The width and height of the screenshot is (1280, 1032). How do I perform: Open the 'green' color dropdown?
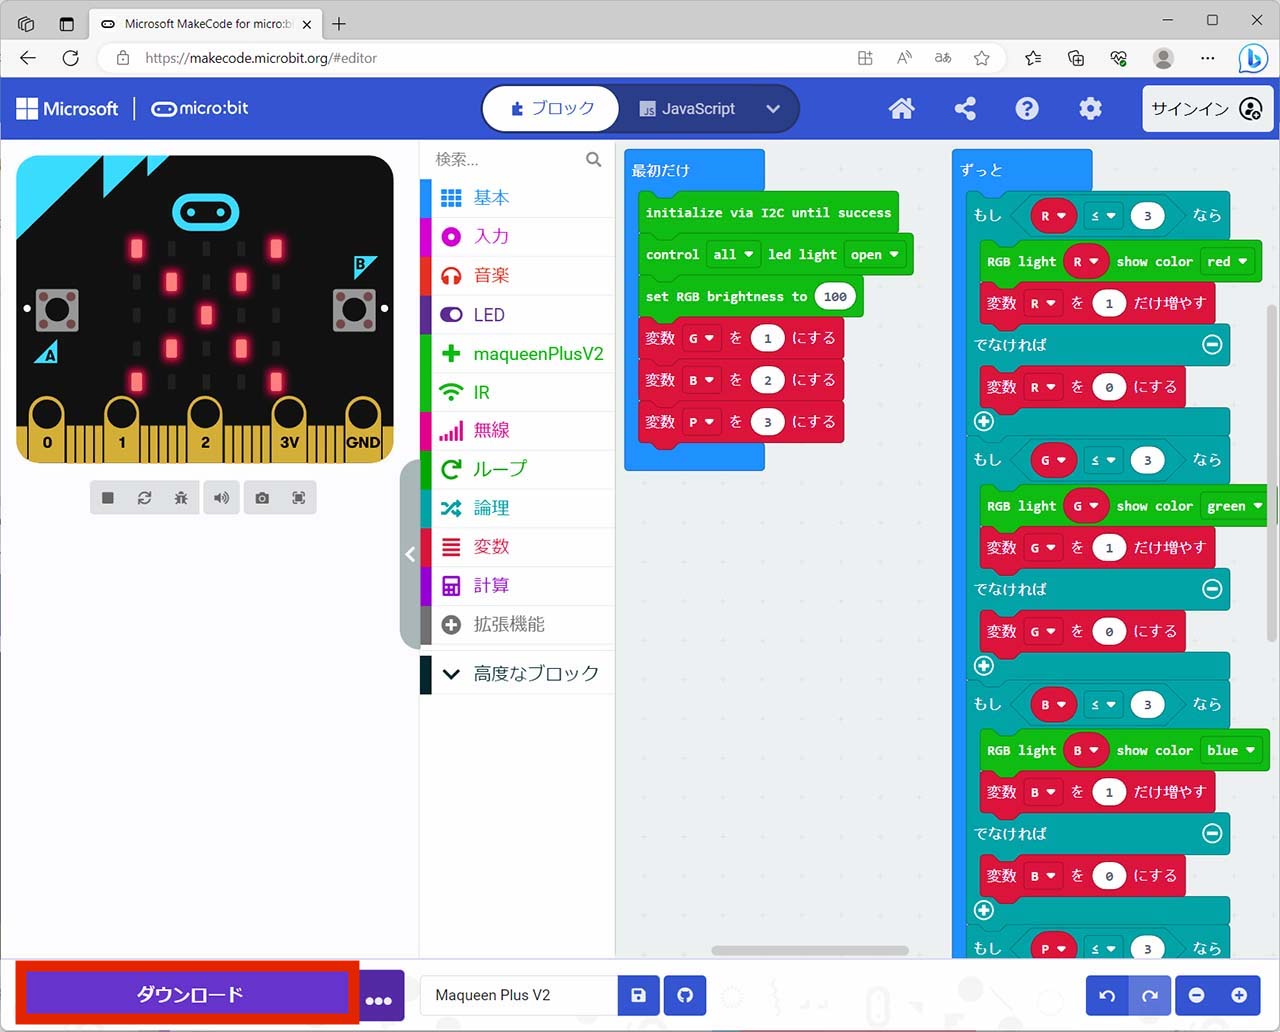1234,506
